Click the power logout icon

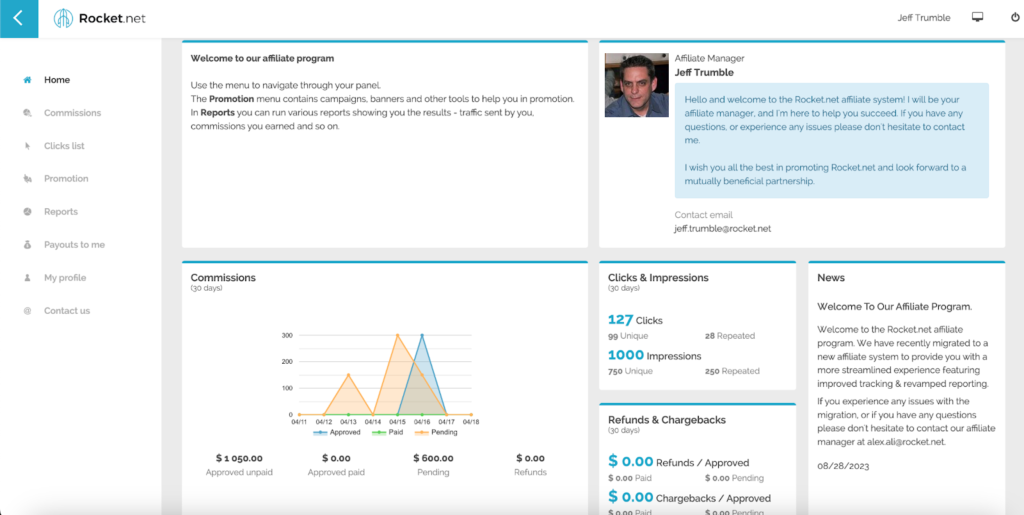click(1015, 18)
